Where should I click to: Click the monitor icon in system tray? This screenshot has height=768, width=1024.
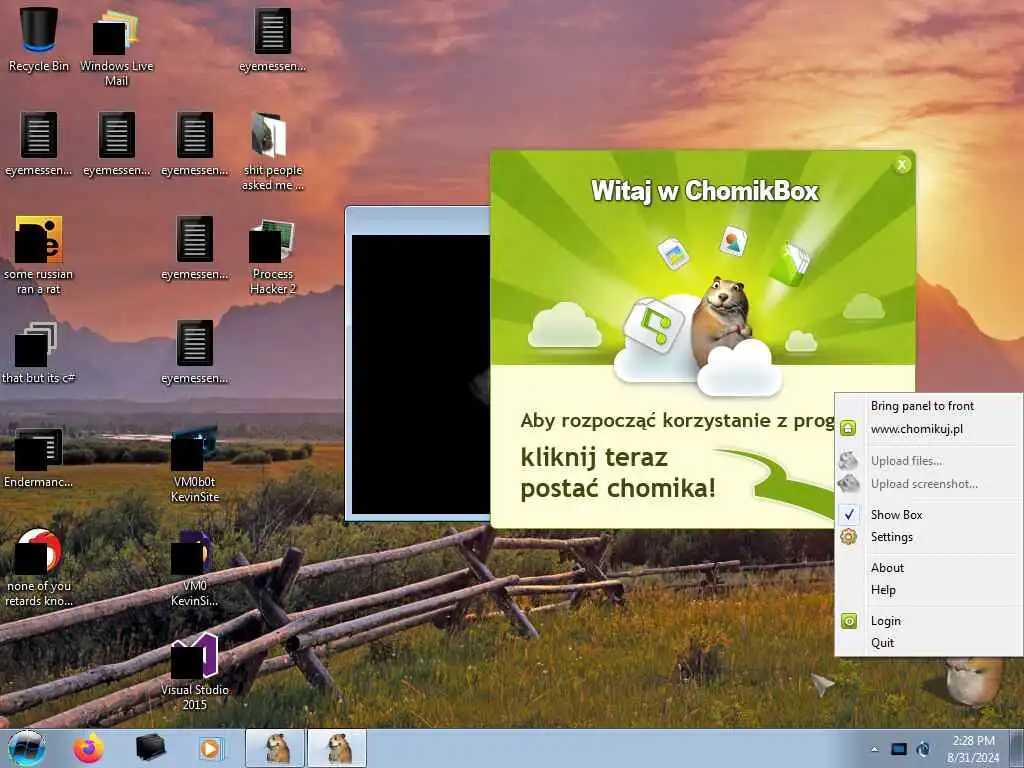tap(899, 749)
